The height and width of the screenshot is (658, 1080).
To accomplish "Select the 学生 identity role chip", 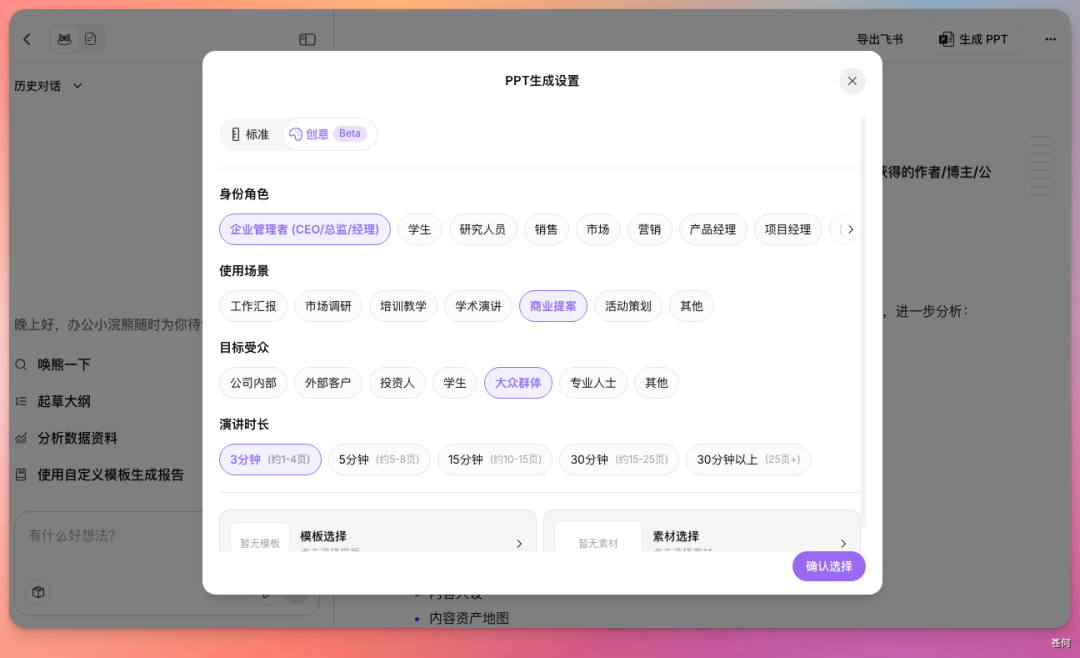I will click(419, 229).
